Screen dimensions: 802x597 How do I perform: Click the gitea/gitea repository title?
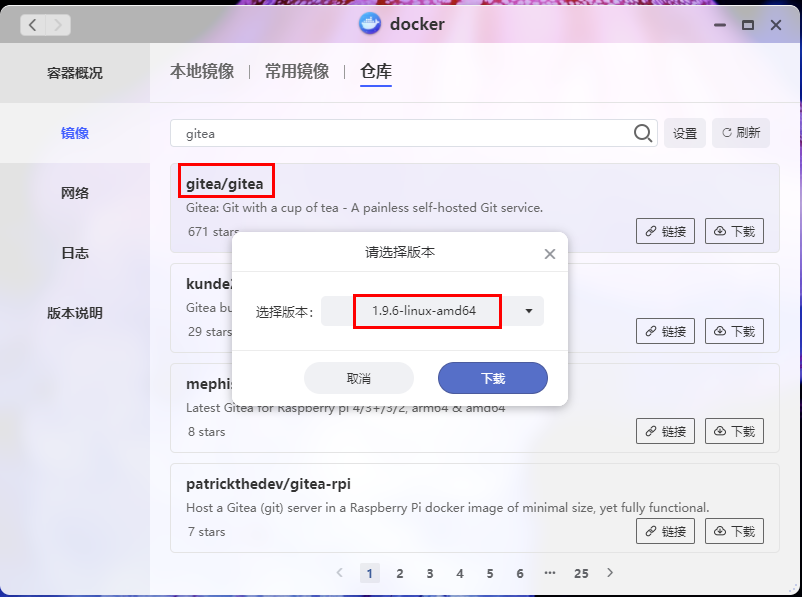click(225, 184)
